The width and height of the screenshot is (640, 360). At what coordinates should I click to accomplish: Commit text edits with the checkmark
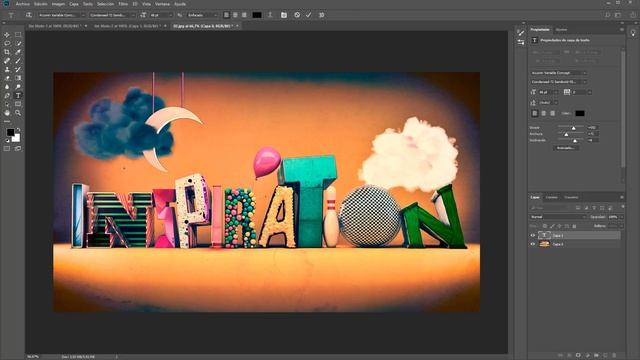(x=309, y=15)
